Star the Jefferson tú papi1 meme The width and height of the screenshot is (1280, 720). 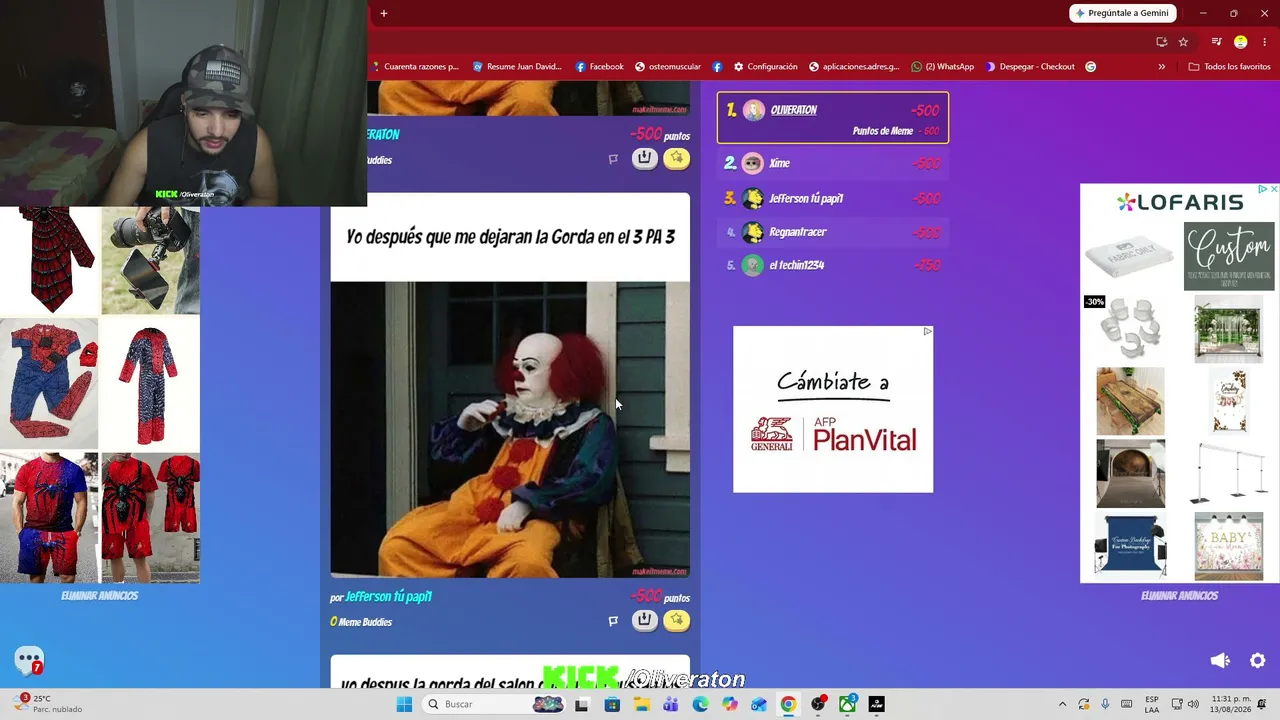tap(677, 621)
